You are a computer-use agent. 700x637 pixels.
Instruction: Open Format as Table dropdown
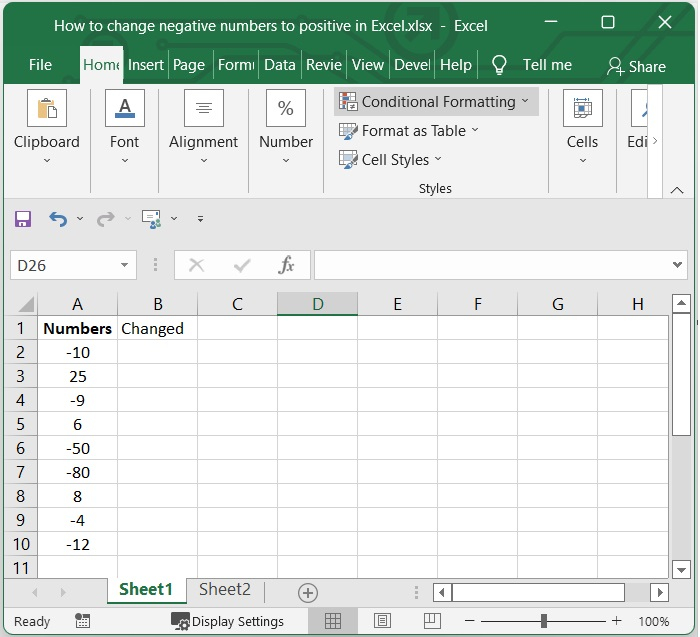tap(408, 131)
